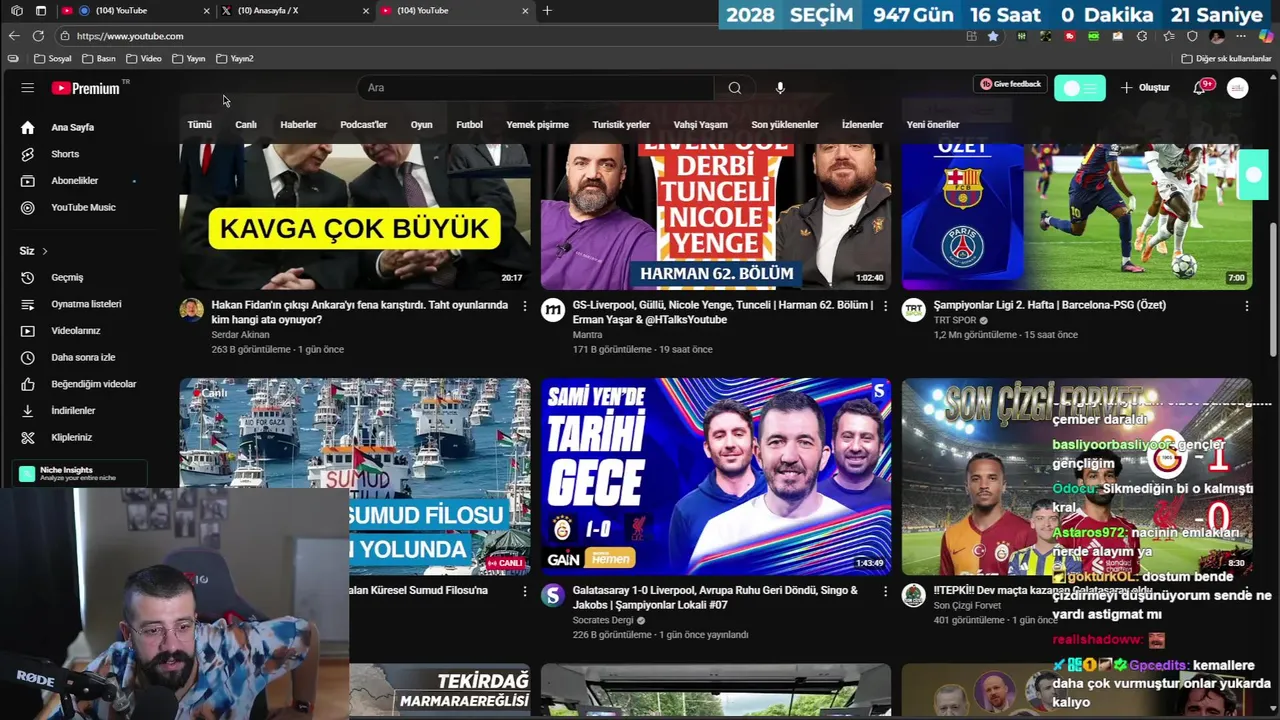Screen dimensions: 1280x720
Task: Open options menu for Harman 62. Bölüm video
Action: [885, 306]
